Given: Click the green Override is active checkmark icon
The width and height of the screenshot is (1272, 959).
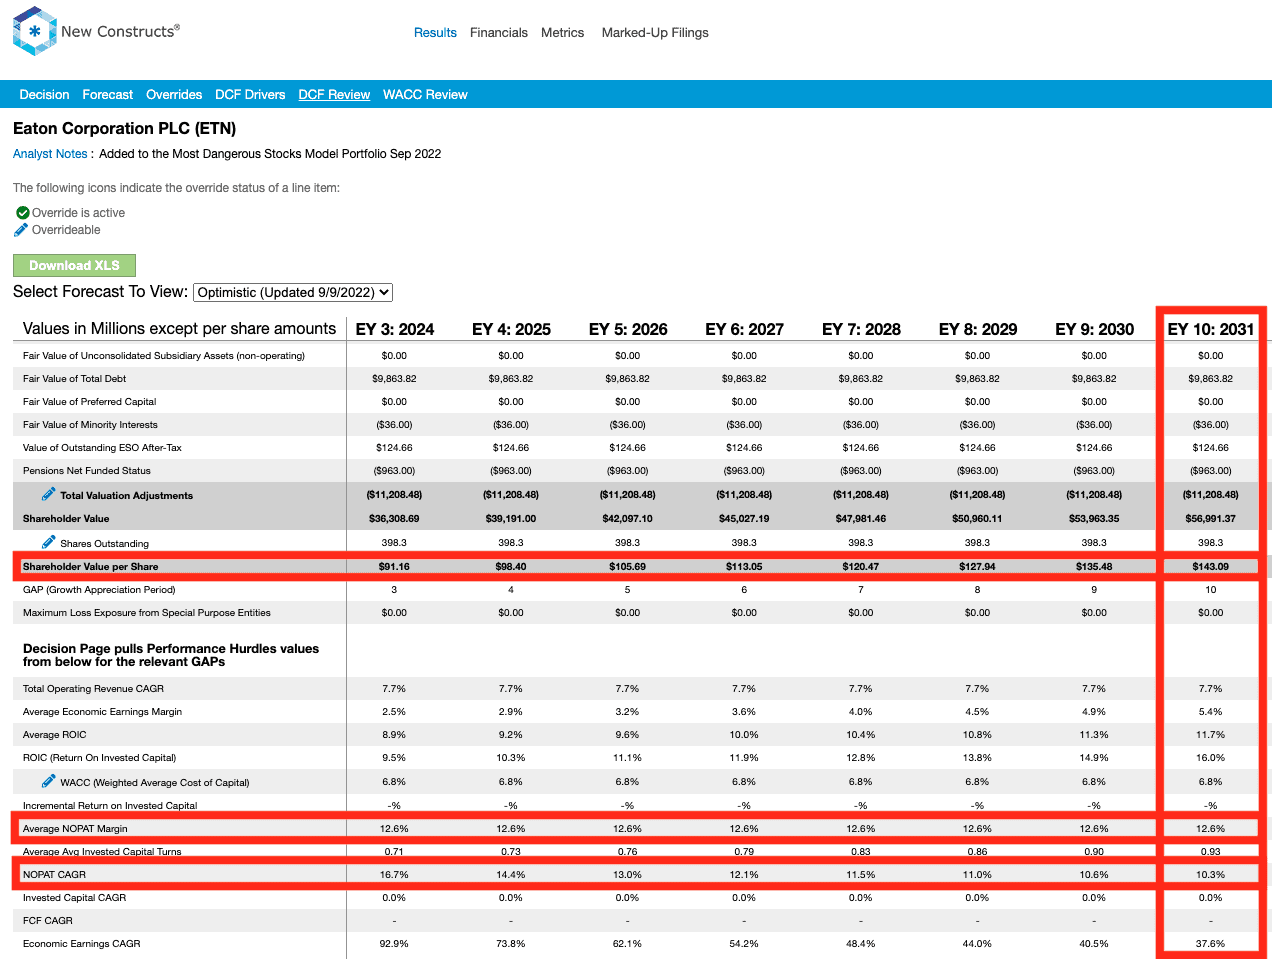Looking at the screenshot, I should [x=23, y=213].
